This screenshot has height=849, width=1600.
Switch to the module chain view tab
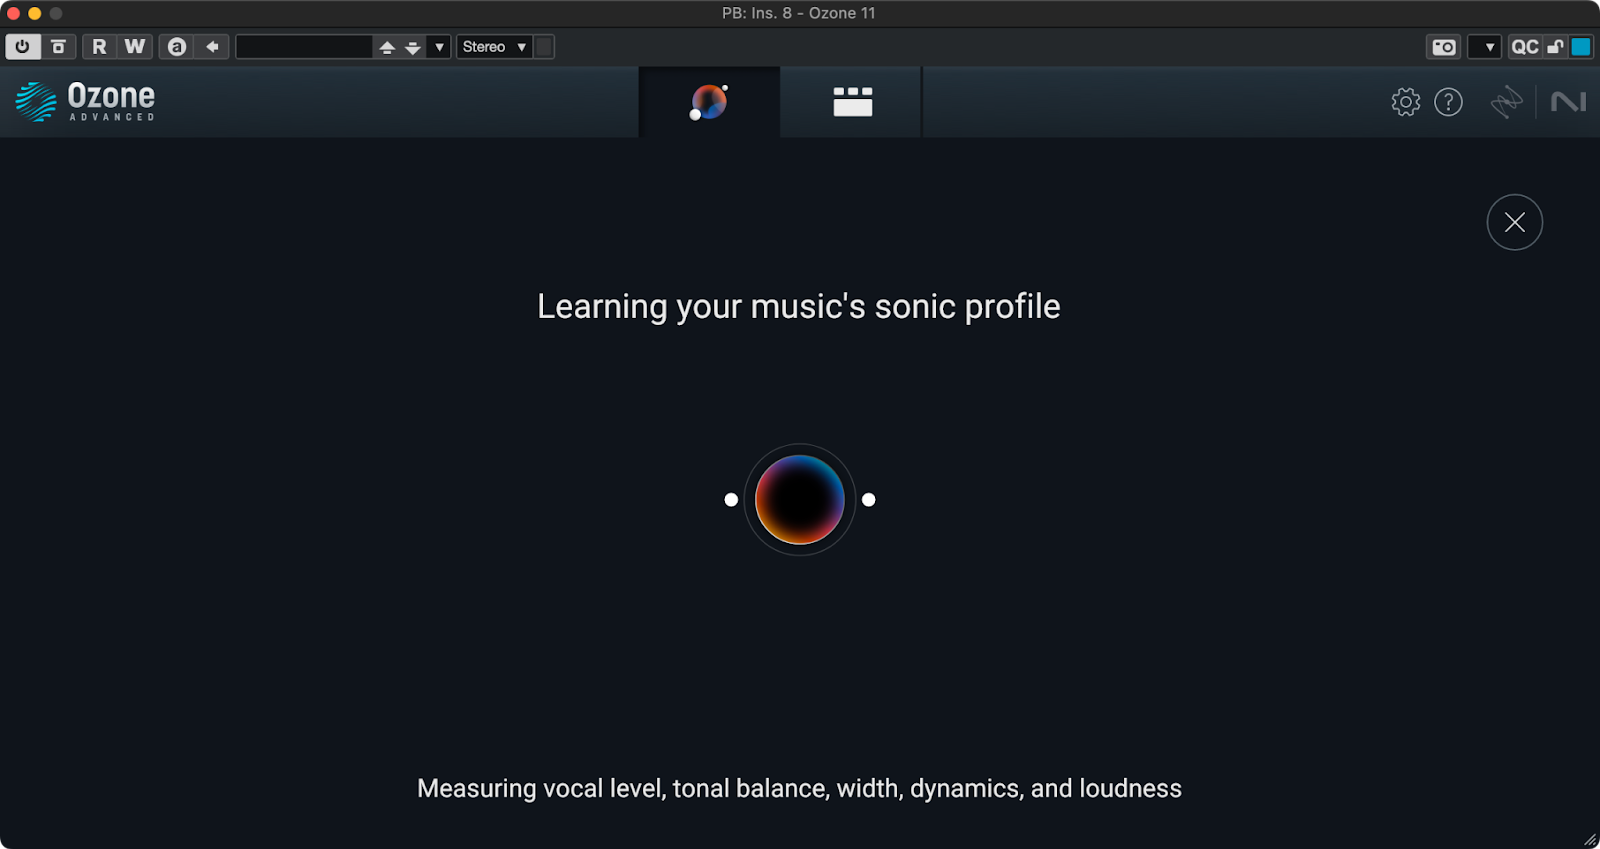click(x=852, y=102)
